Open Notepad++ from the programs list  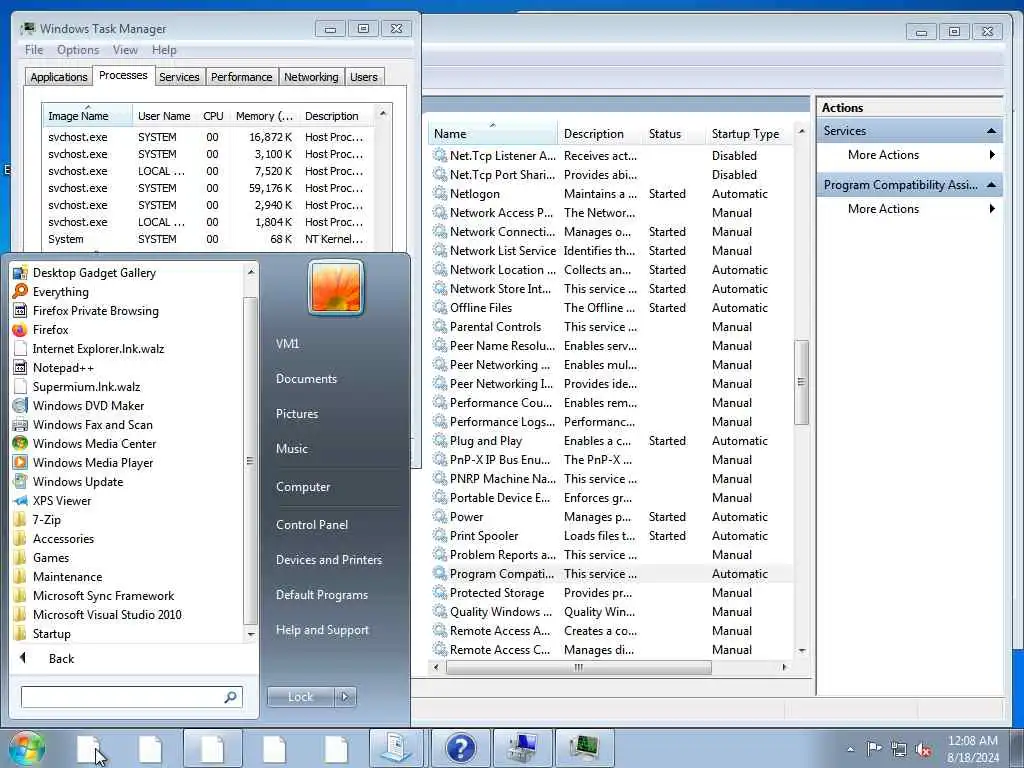coord(63,368)
